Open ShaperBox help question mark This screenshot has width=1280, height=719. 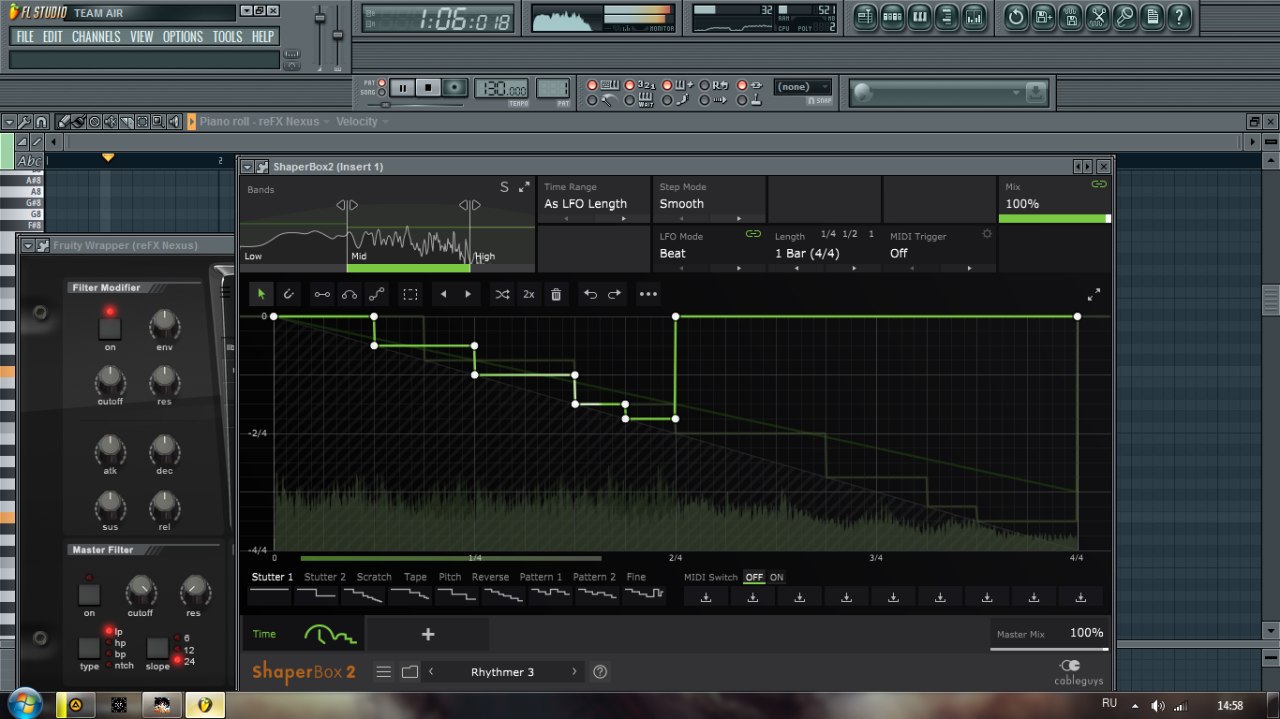600,672
